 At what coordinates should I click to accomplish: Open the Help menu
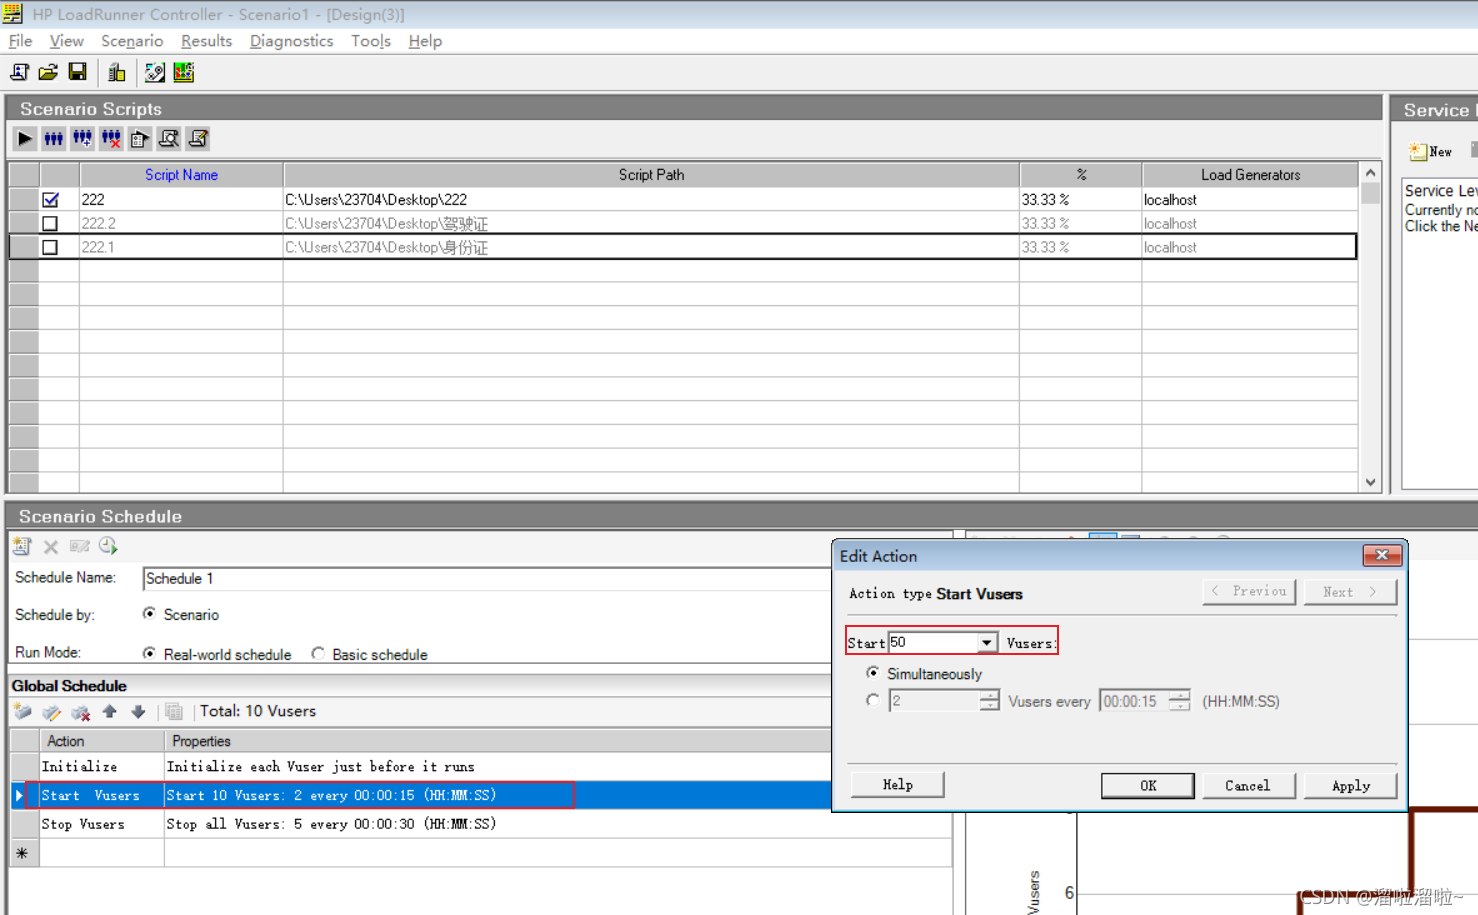pos(425,41)
